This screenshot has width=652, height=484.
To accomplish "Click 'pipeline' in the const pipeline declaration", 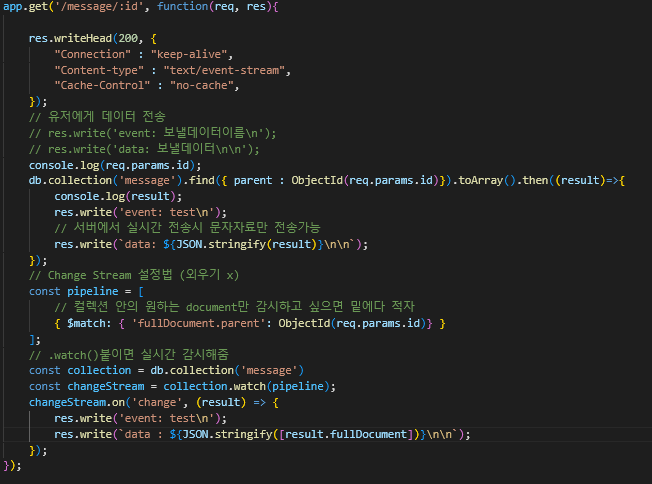I will [x=93, y=291].
